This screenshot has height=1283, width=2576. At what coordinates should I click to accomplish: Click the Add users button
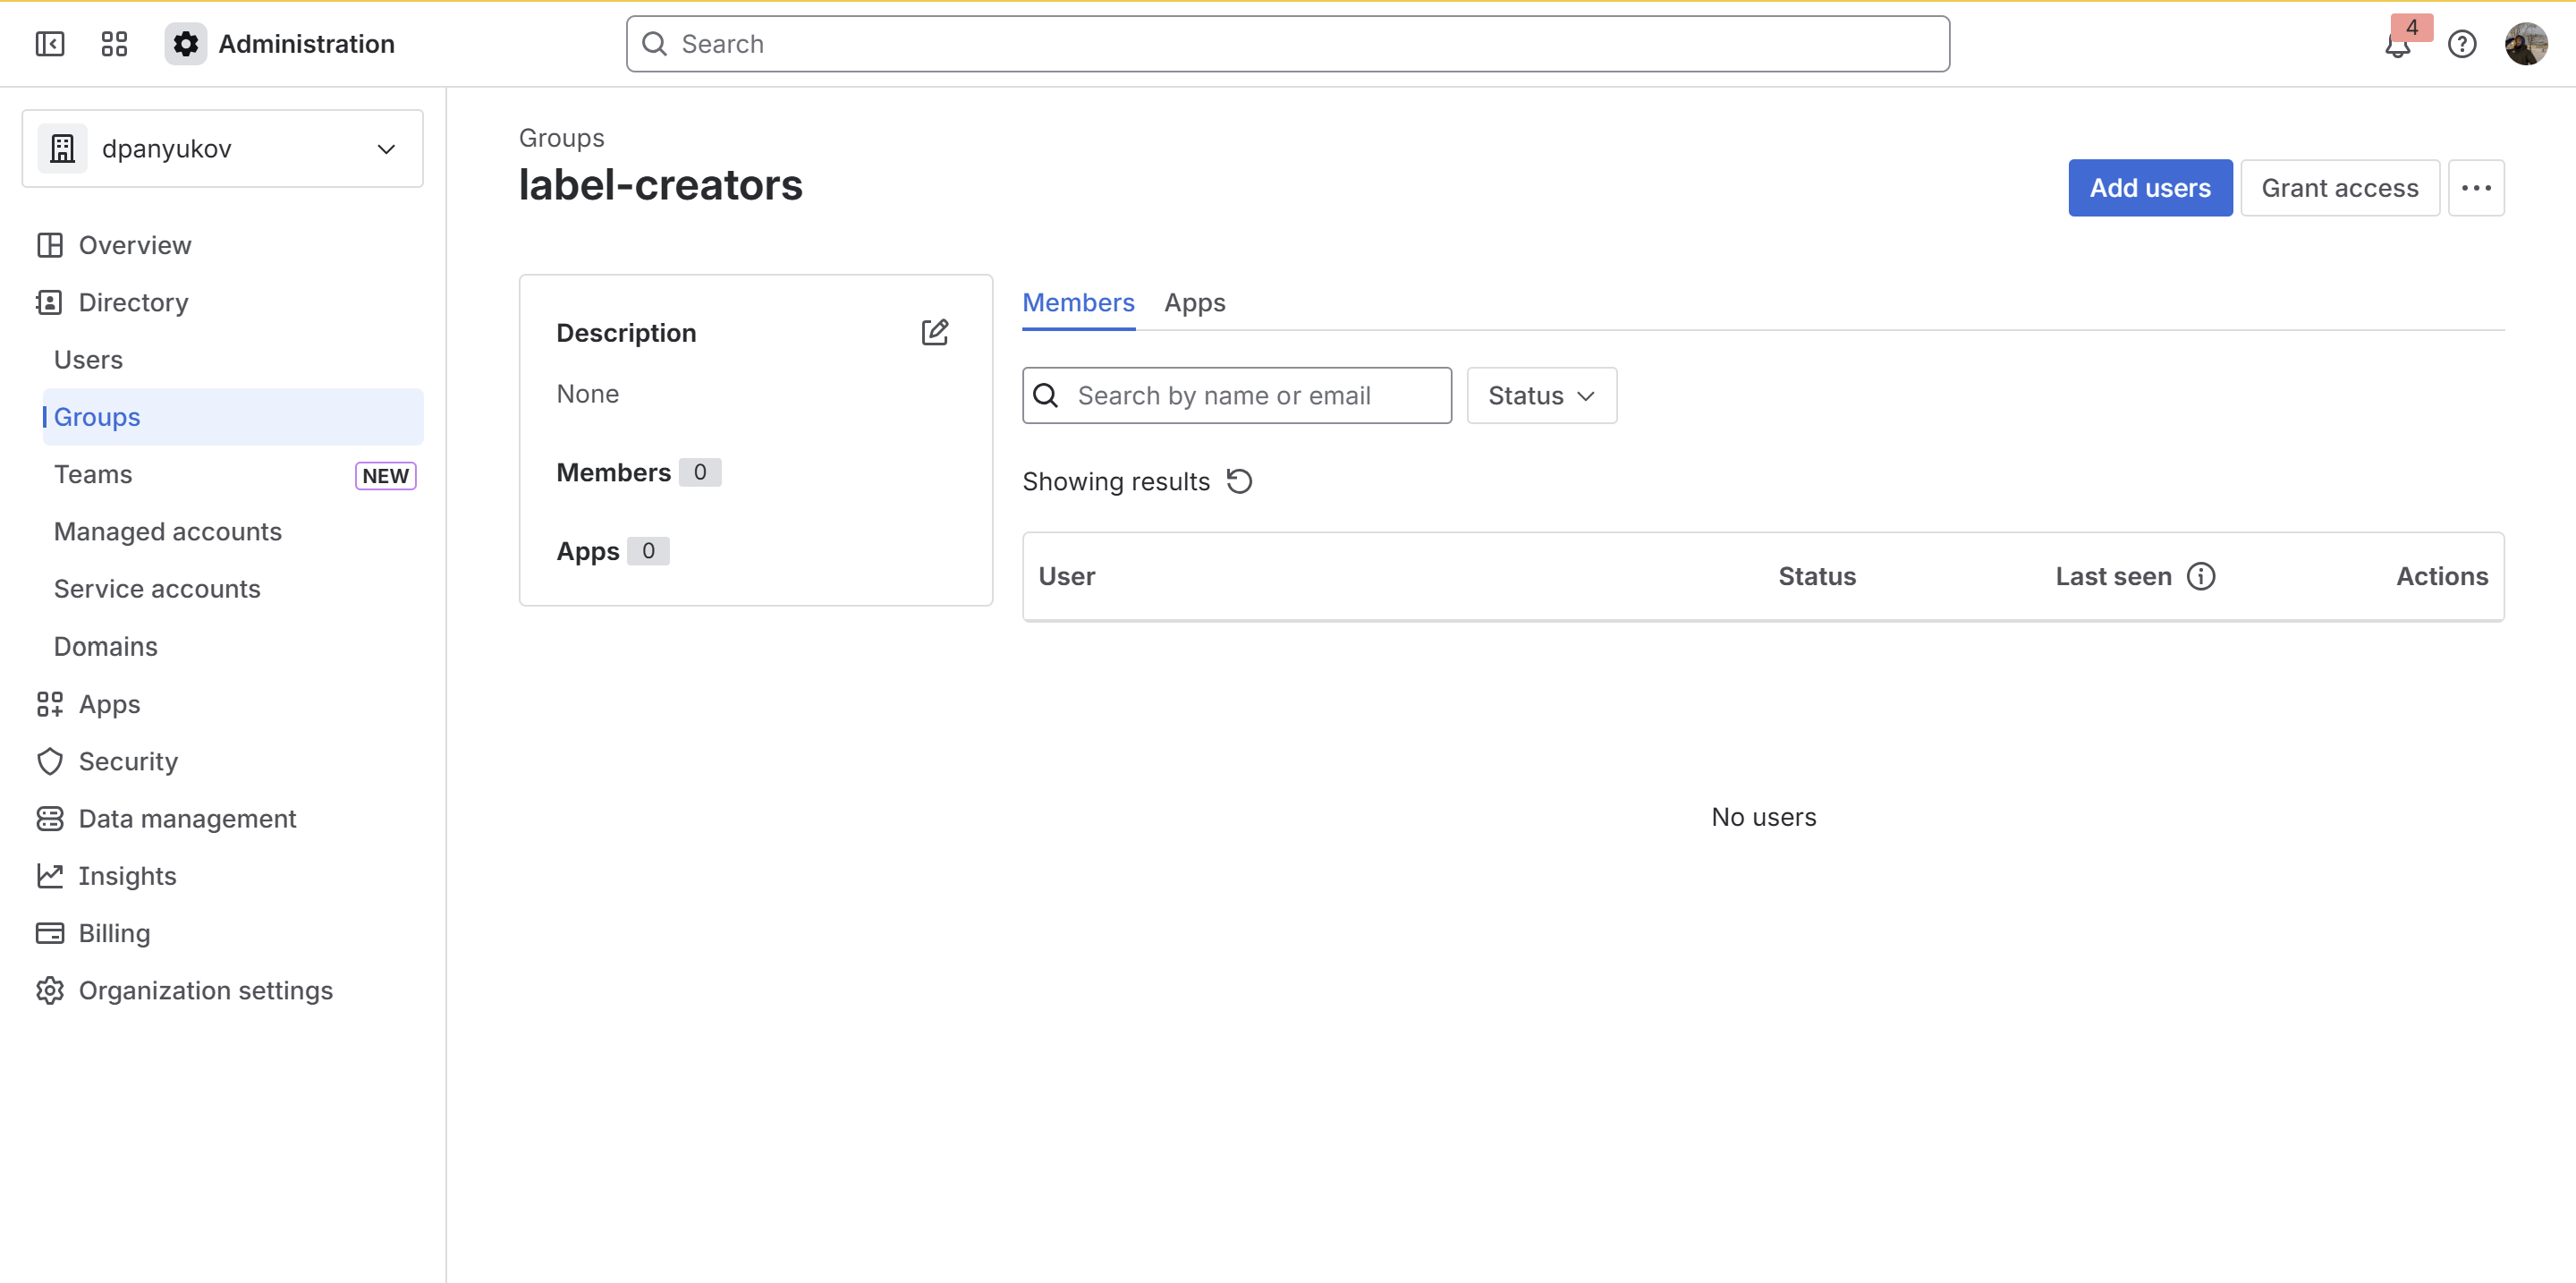pyautogui.click(x=2150, y=188)
